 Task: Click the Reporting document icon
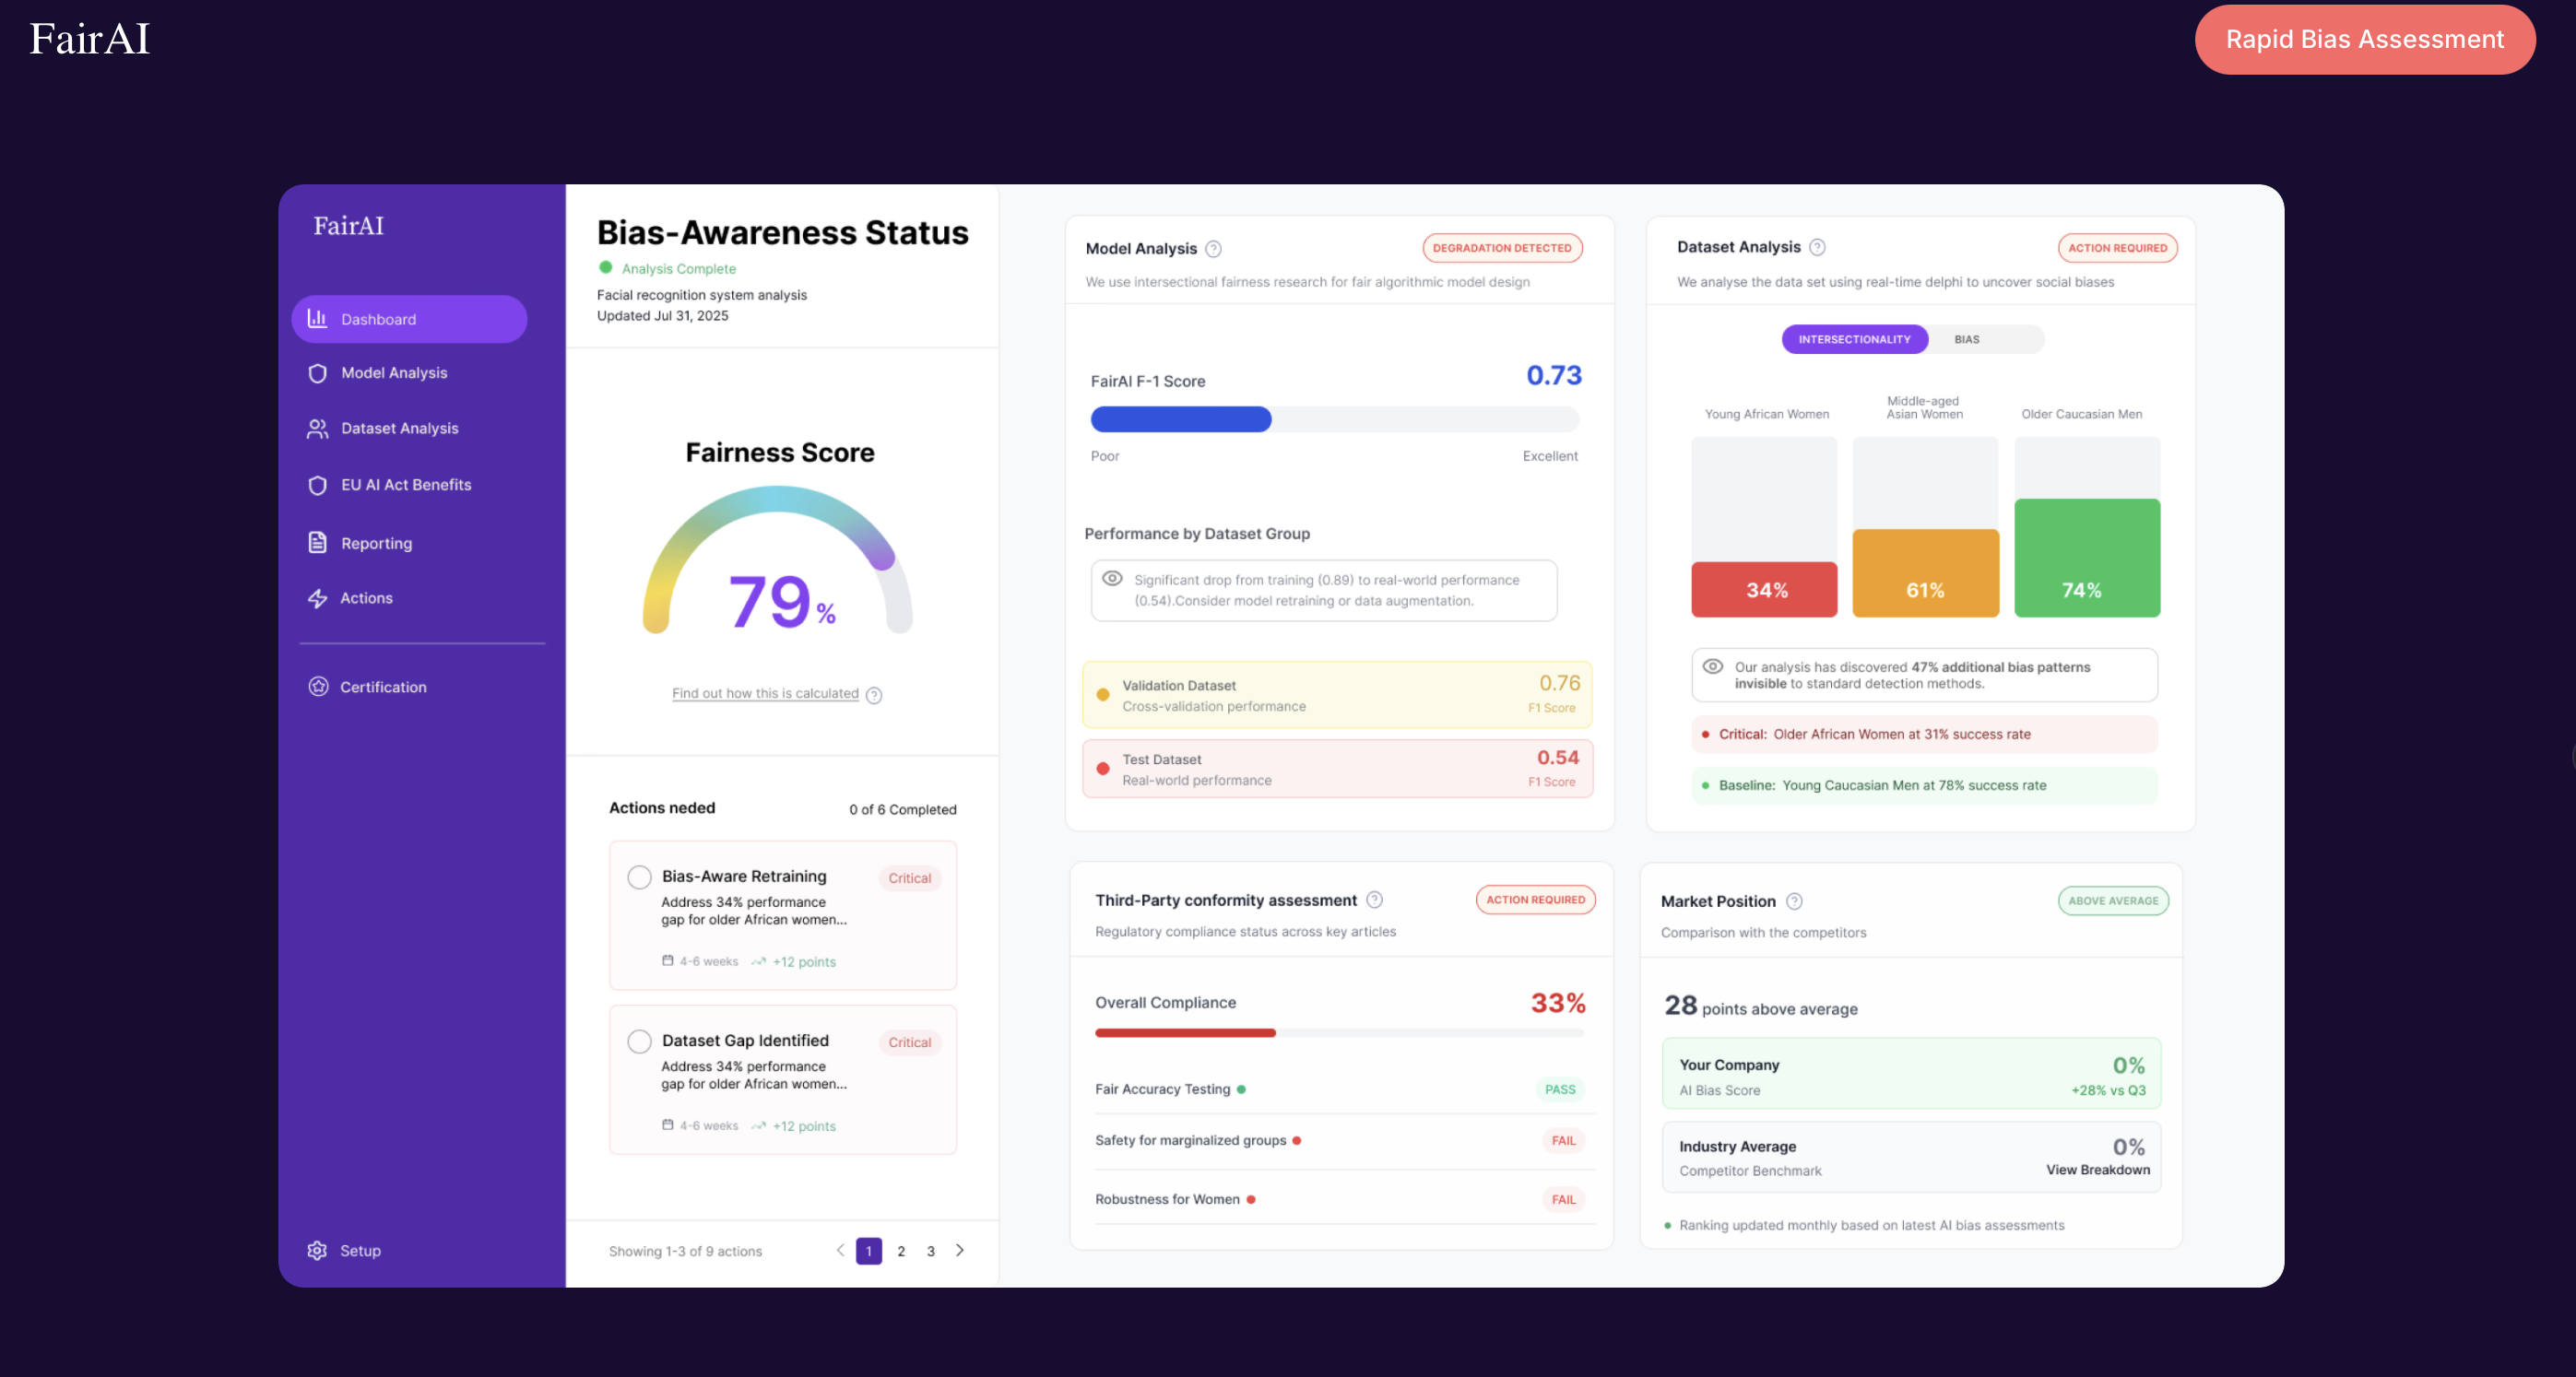coord(317,543)
